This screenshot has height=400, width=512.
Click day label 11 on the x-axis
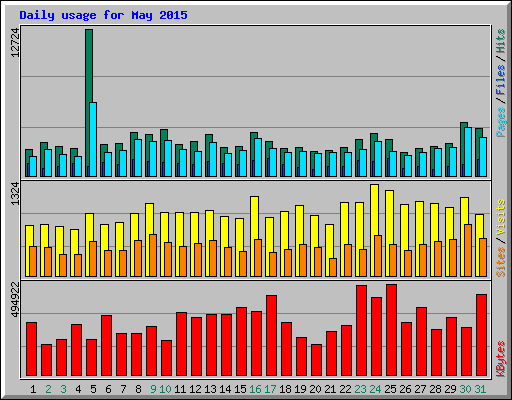(x=180, y=389)
